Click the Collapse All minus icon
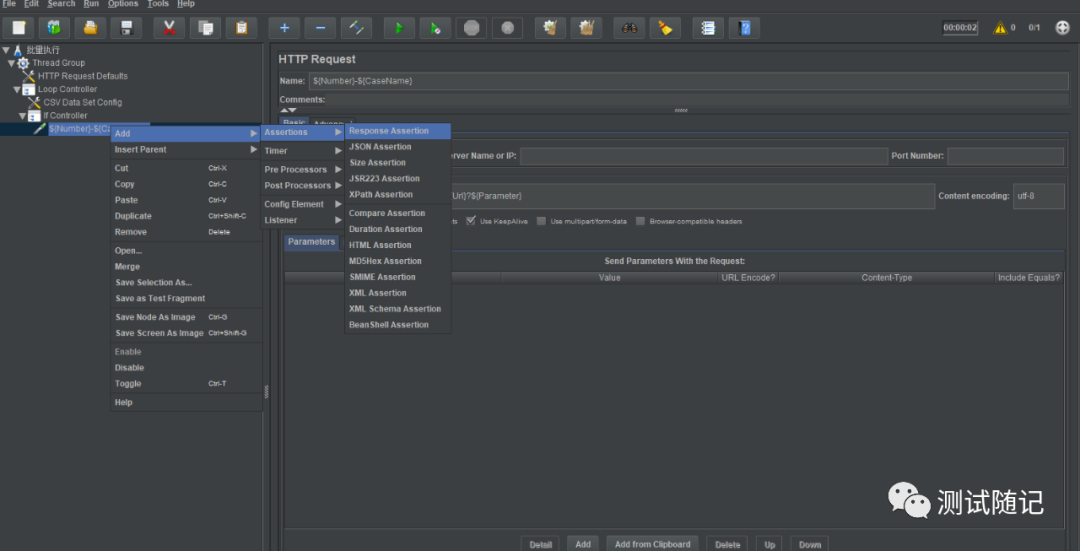The height and width of the screenshot is (551, 1080). (x=320, y=28)
